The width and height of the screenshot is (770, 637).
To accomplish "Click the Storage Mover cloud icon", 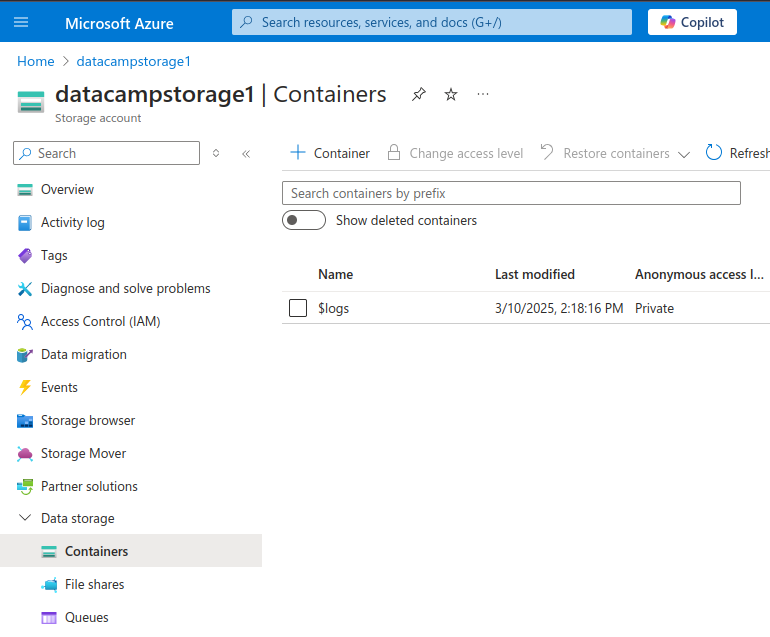I will (25, 454).
